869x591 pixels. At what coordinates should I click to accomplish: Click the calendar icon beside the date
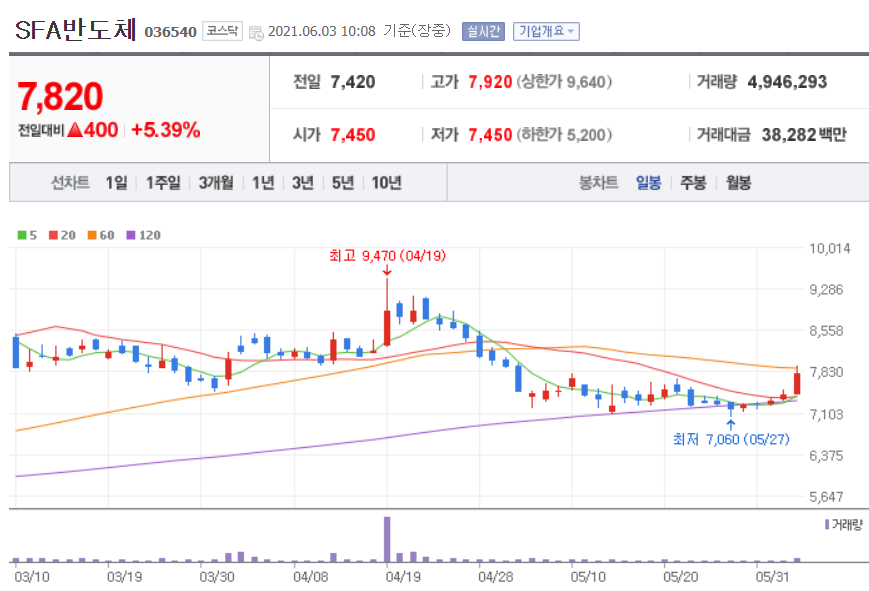256,33
